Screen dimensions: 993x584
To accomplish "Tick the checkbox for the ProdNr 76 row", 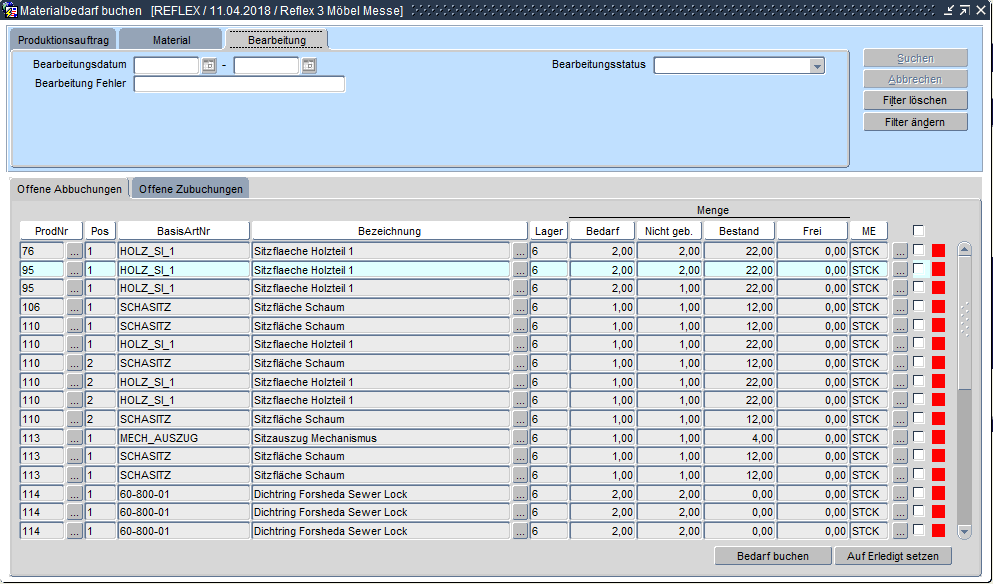I will [919, 251].
